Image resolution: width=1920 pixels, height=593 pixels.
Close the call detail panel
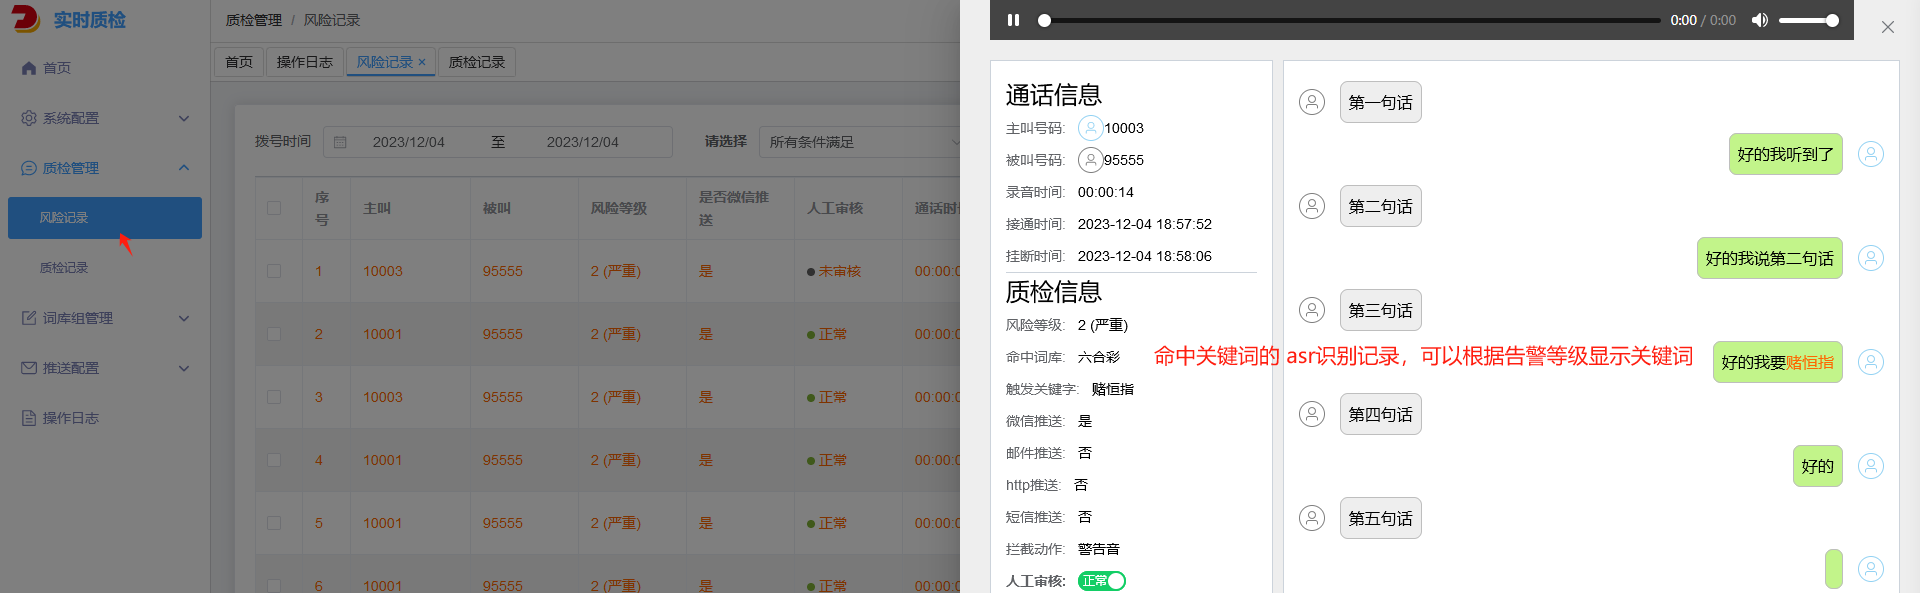[x=1887, y=27]
